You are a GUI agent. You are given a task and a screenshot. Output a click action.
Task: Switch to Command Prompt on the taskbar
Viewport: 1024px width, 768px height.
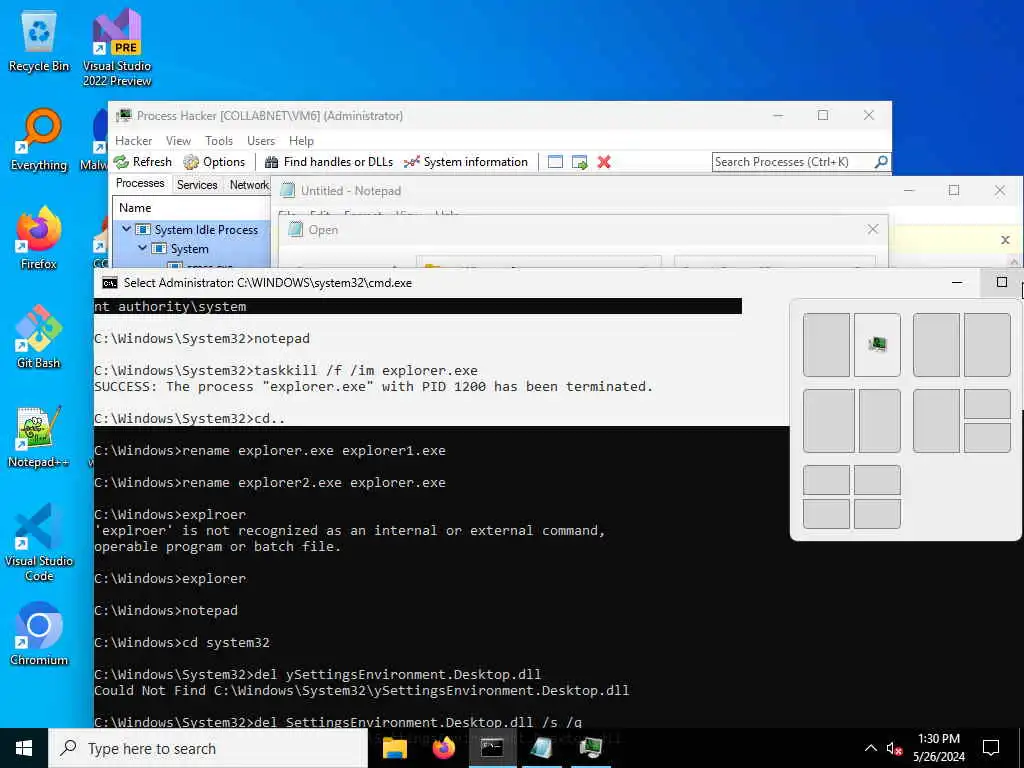(x=492, y=748)
